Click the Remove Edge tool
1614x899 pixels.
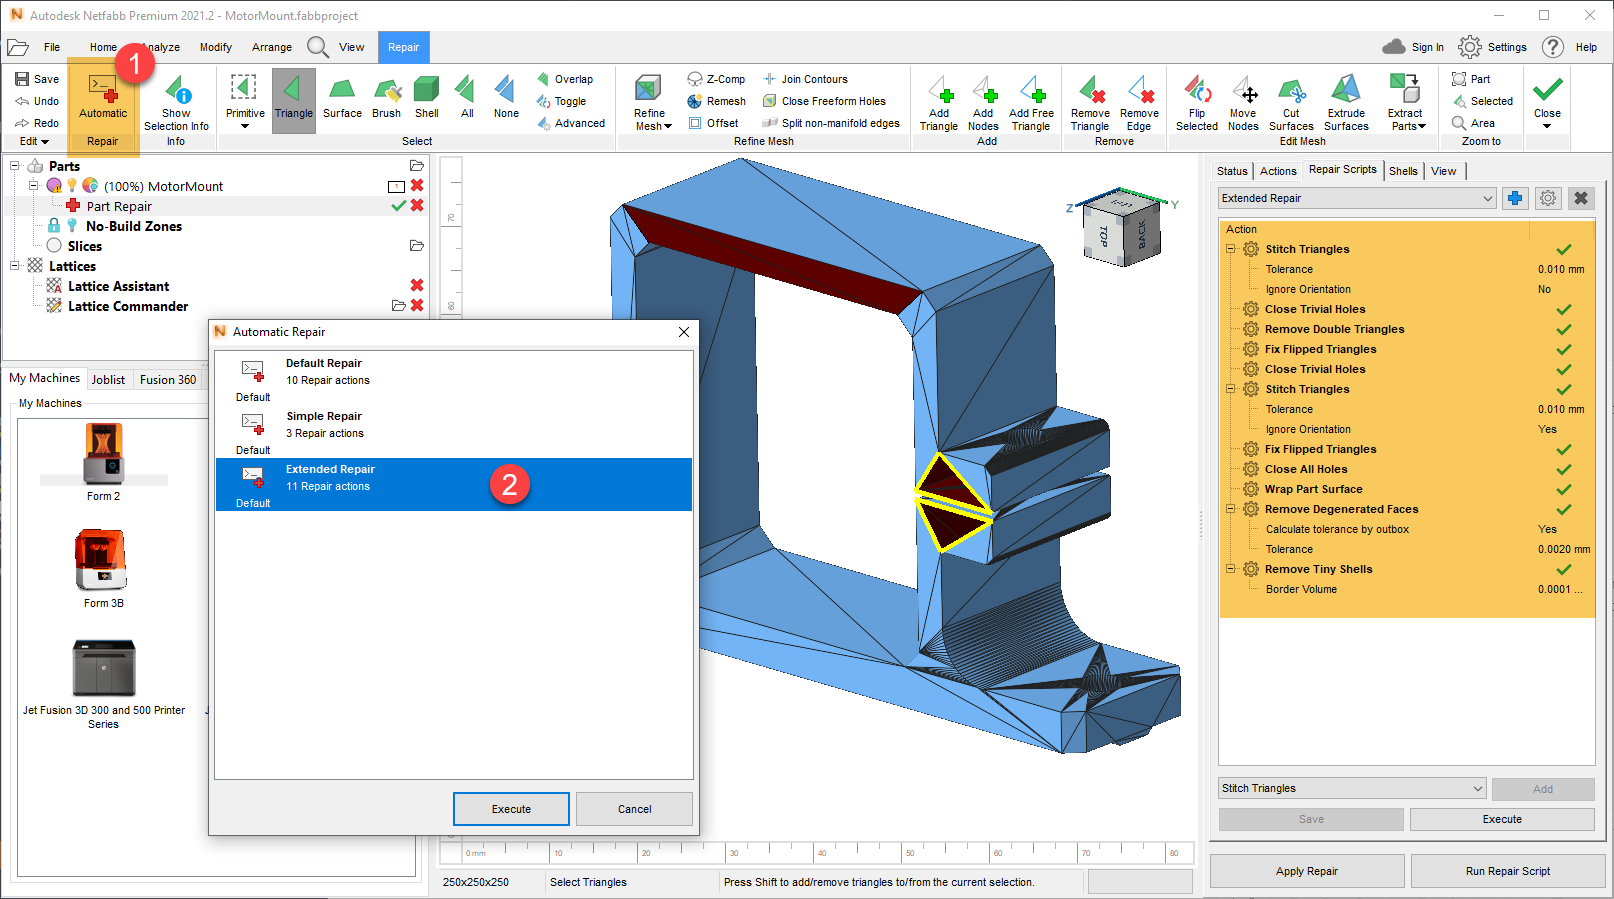(1139, 103)
